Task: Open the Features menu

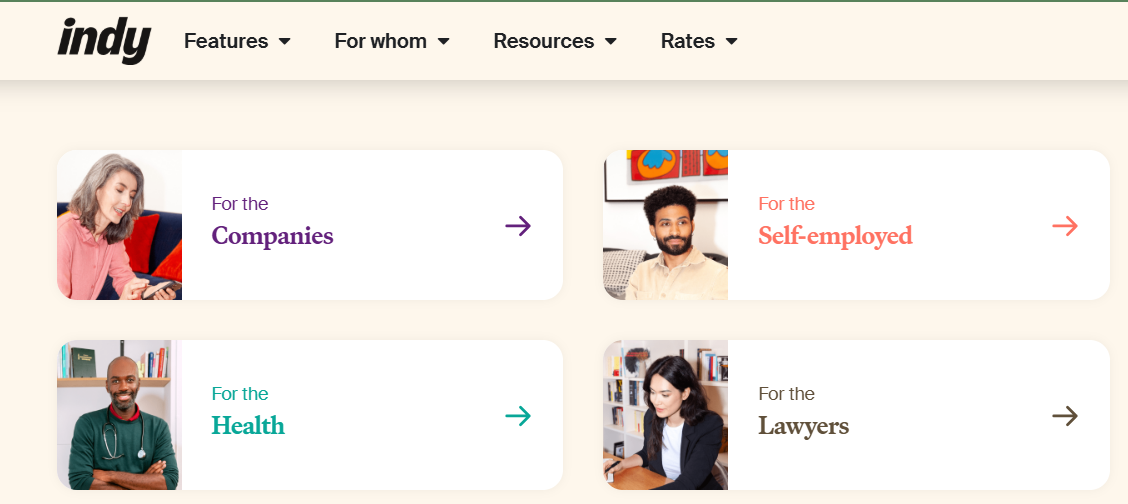Action: coord(226,41)
